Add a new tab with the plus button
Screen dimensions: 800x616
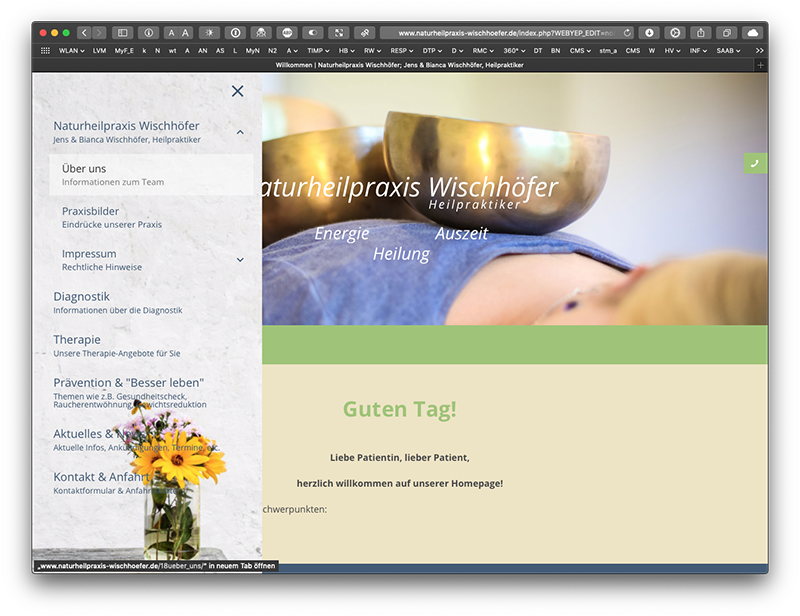coord(760,65)
